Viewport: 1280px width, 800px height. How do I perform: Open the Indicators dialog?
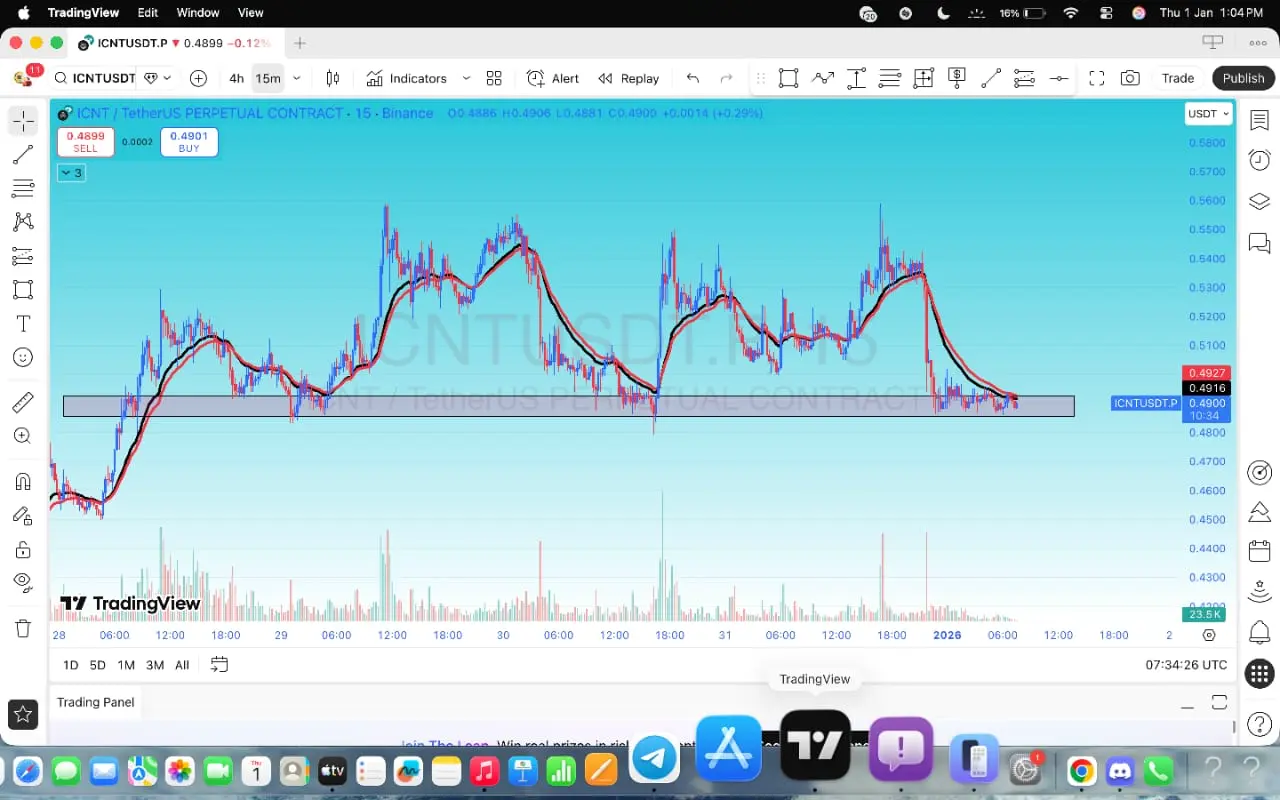(x=406, y=78)
